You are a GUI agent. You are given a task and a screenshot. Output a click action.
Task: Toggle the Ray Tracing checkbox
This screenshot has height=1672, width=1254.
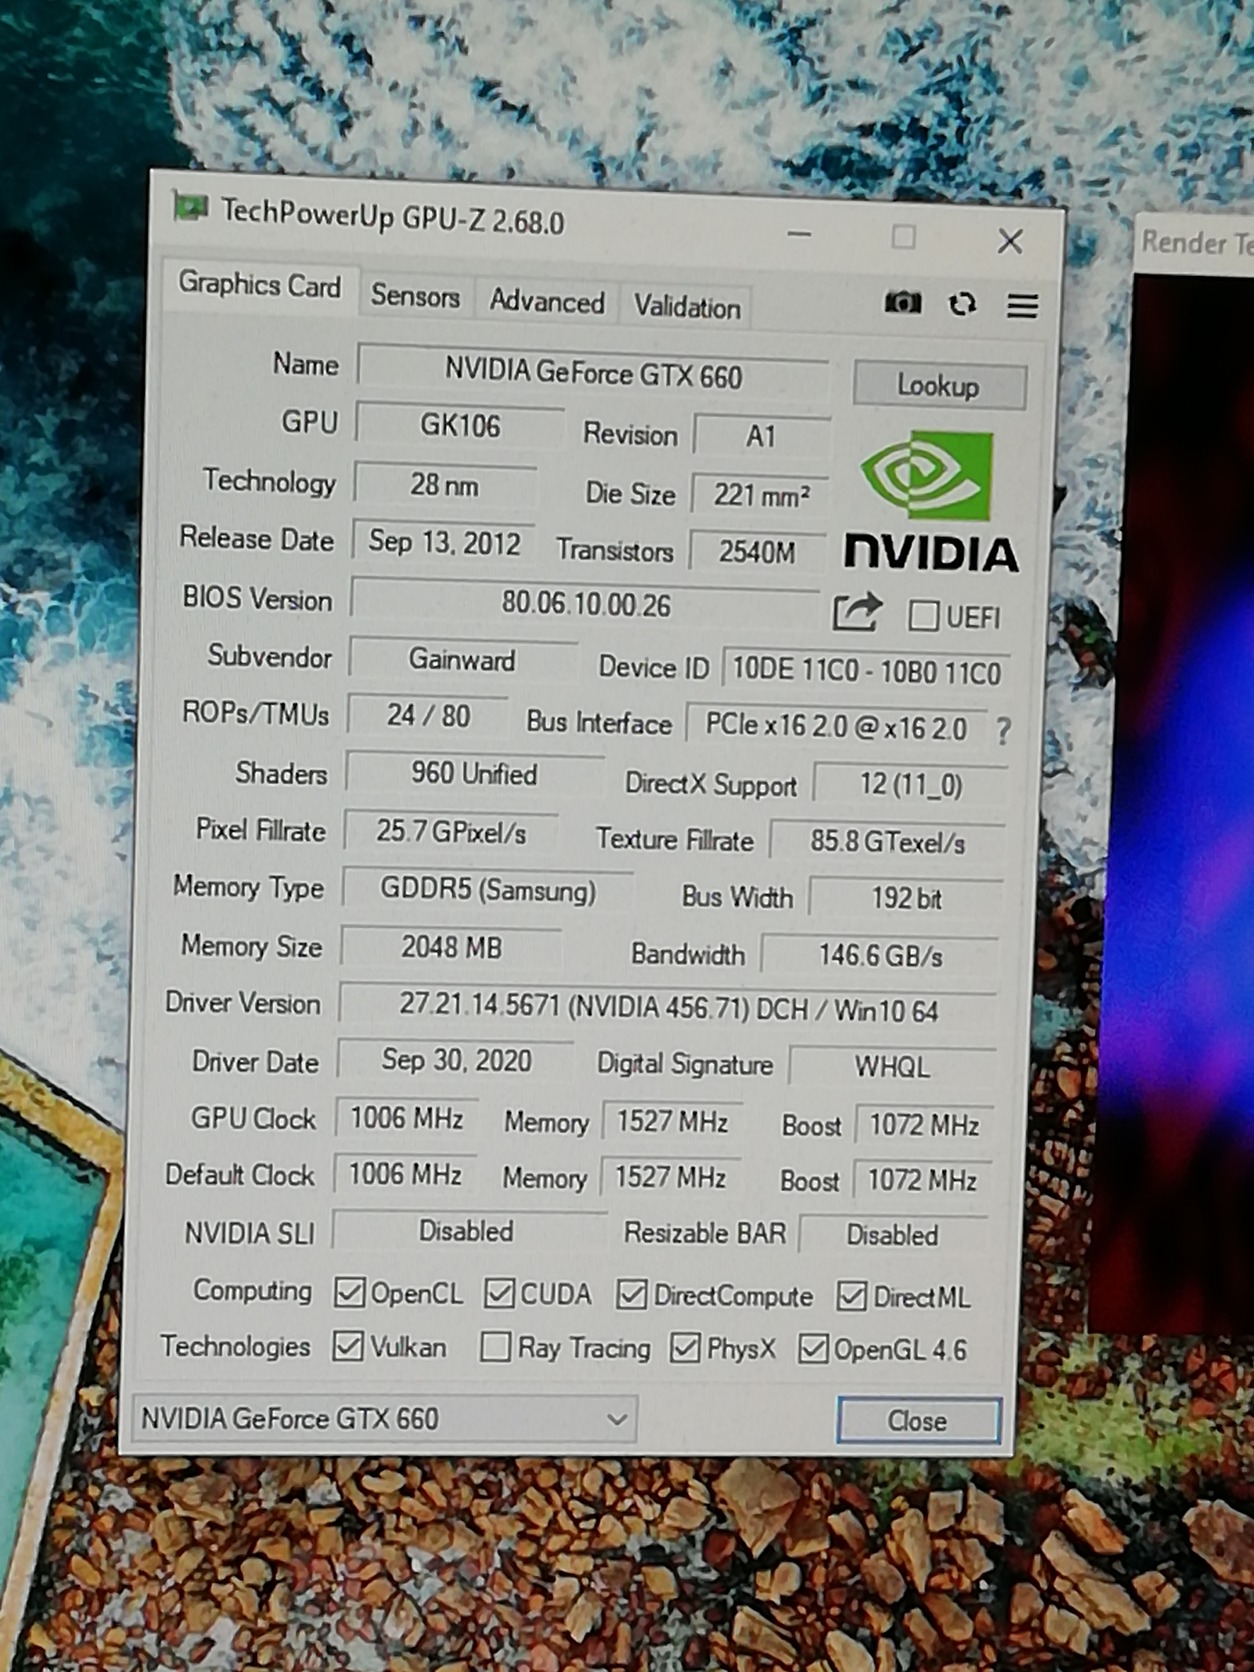point(495,1347)
